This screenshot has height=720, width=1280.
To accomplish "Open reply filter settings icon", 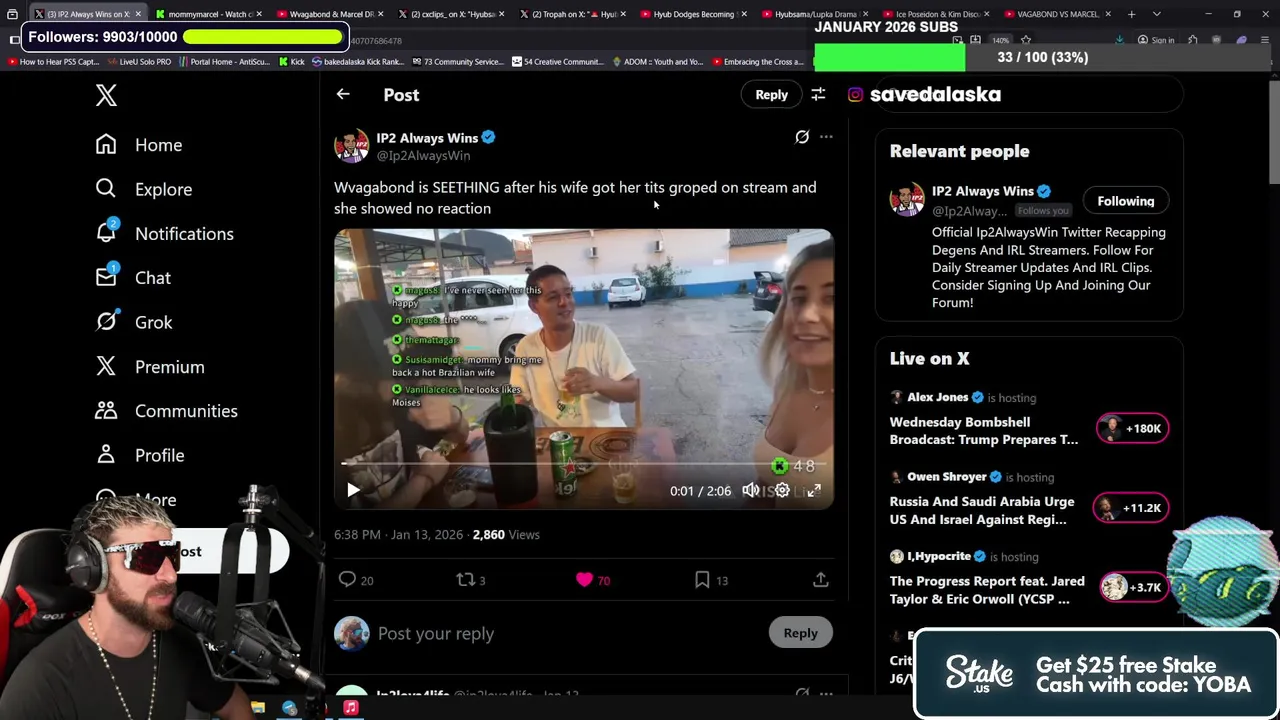I will 818,94.
